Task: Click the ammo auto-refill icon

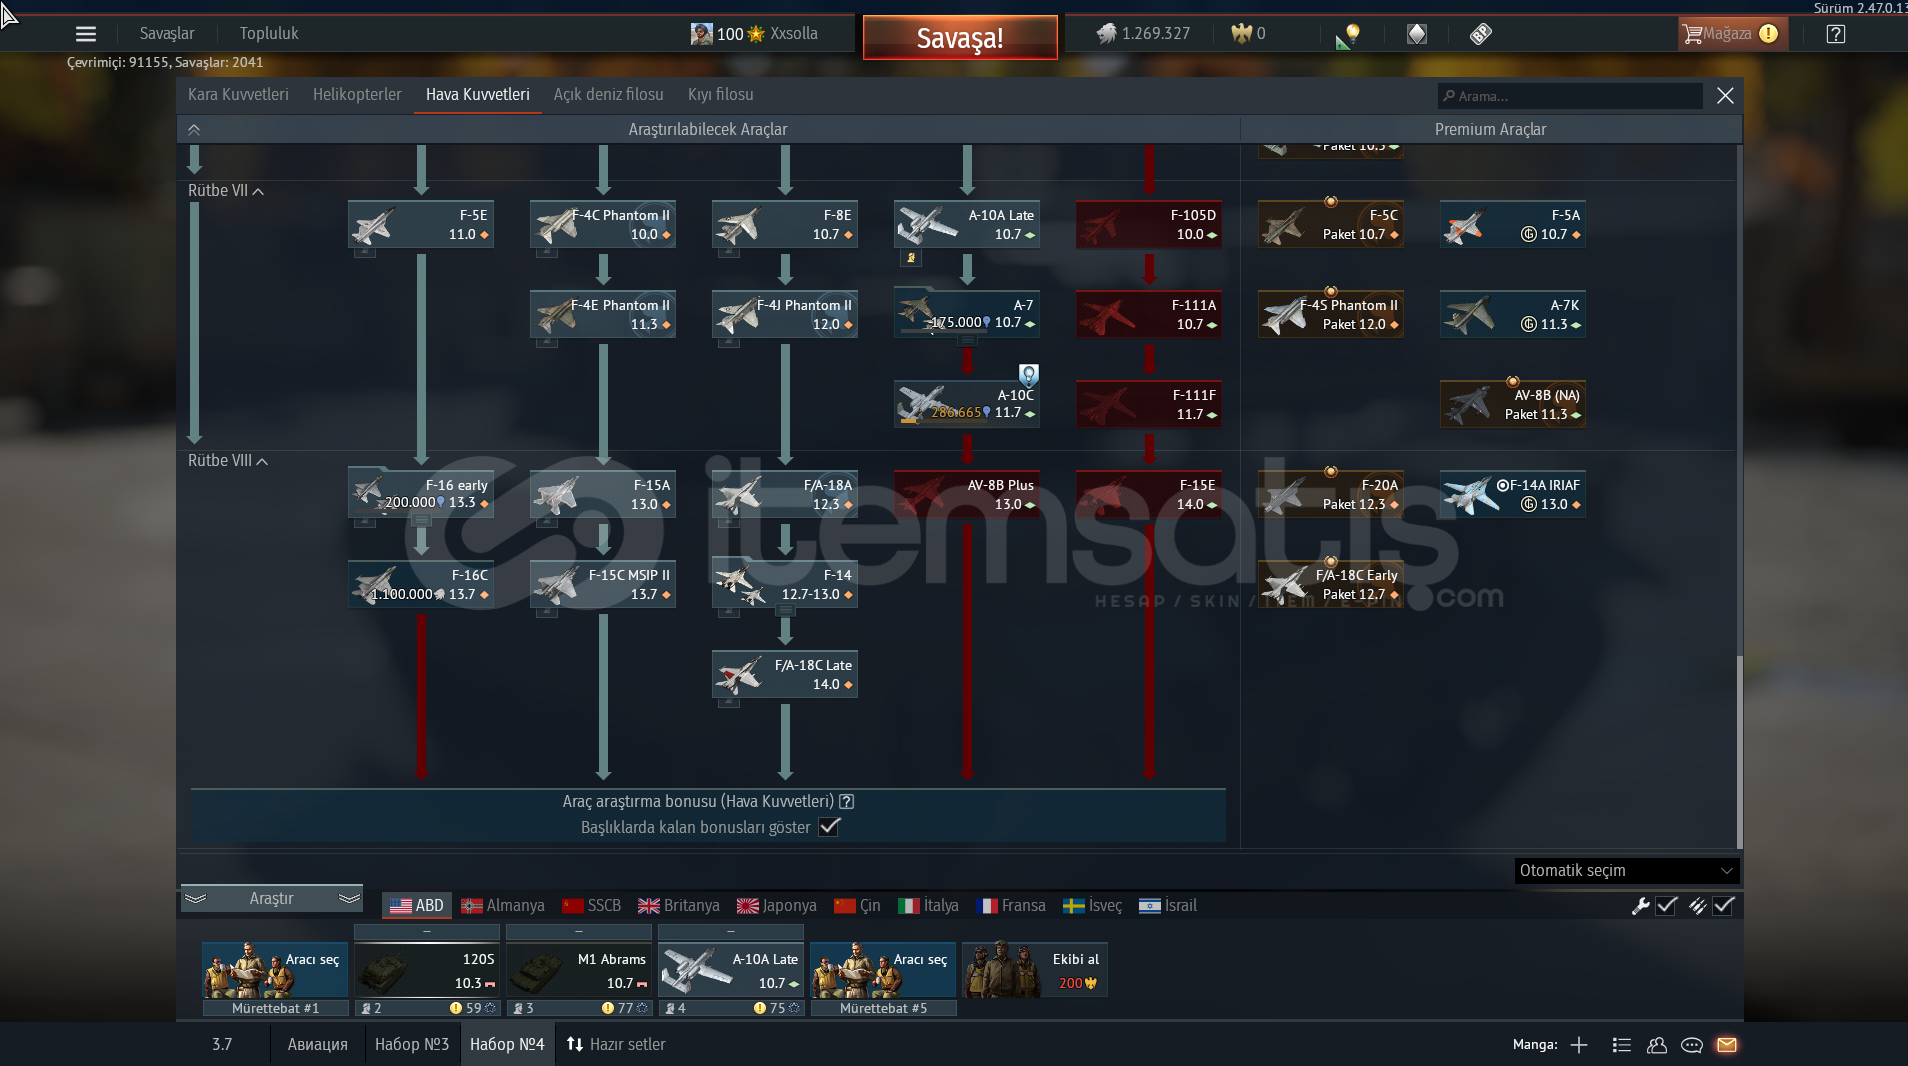Action: pos(1697,906)
